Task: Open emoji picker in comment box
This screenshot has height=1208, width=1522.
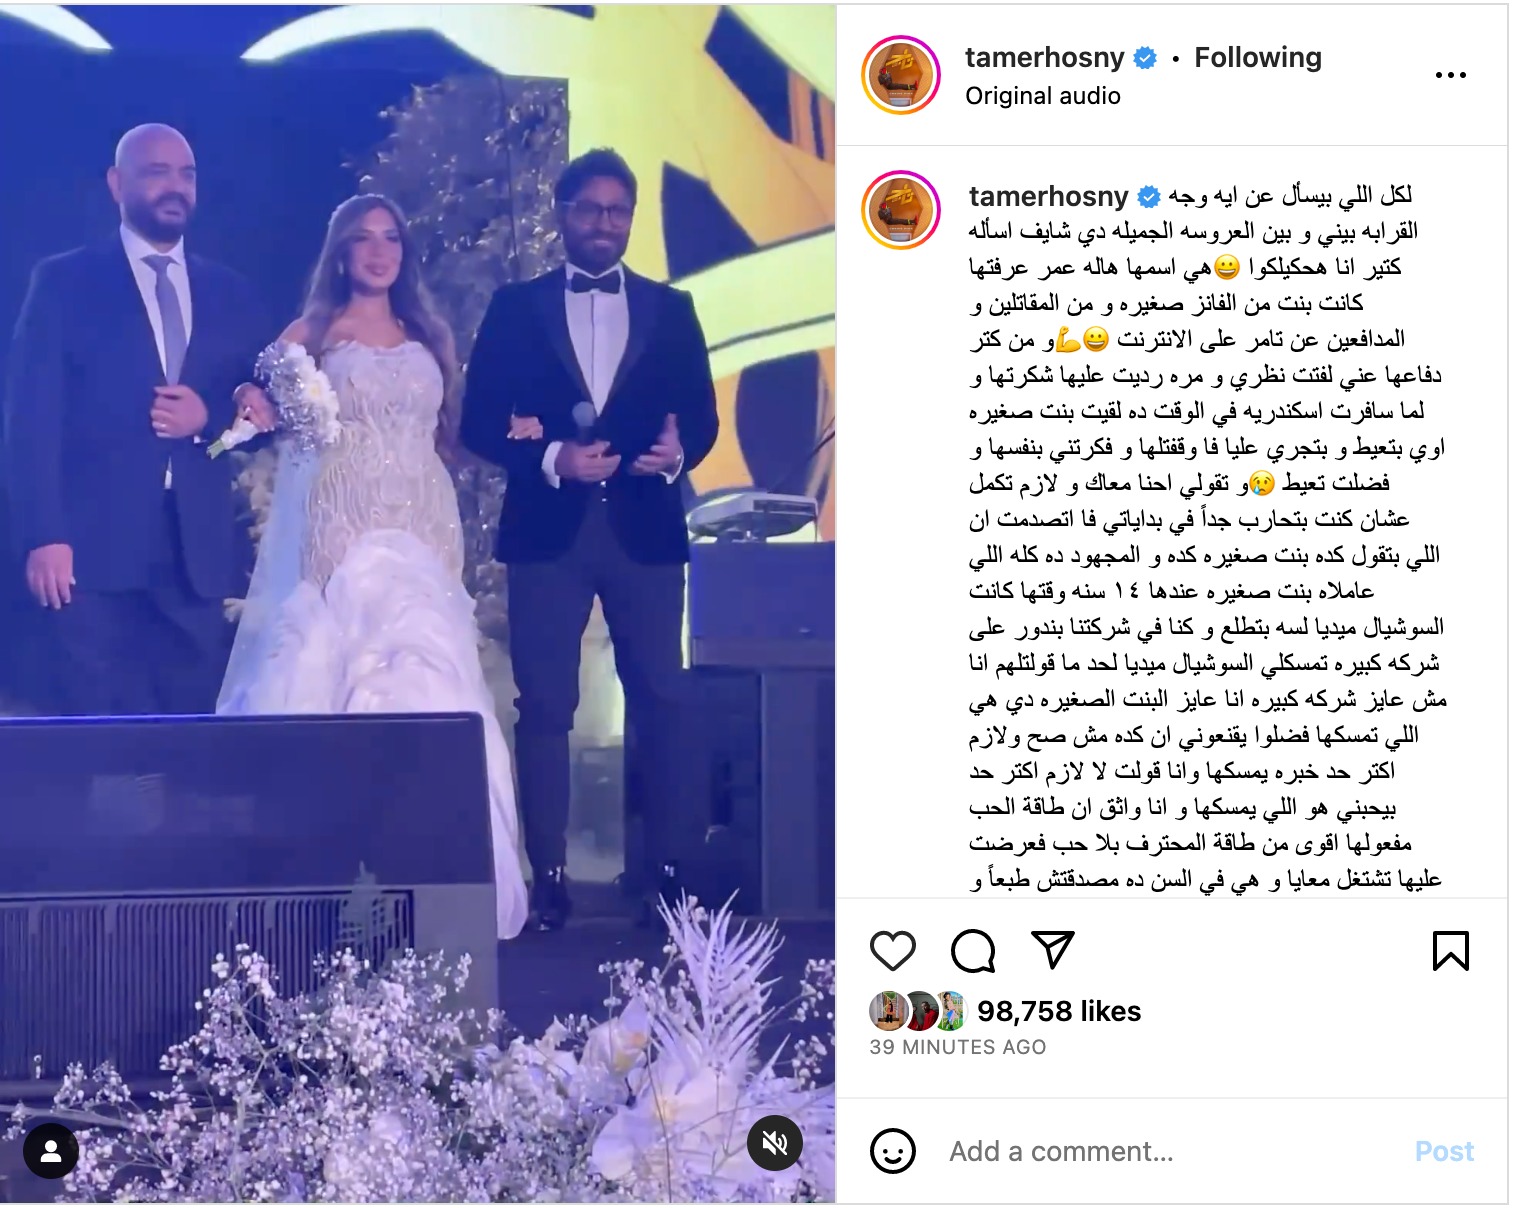Action: [893, 1151]
